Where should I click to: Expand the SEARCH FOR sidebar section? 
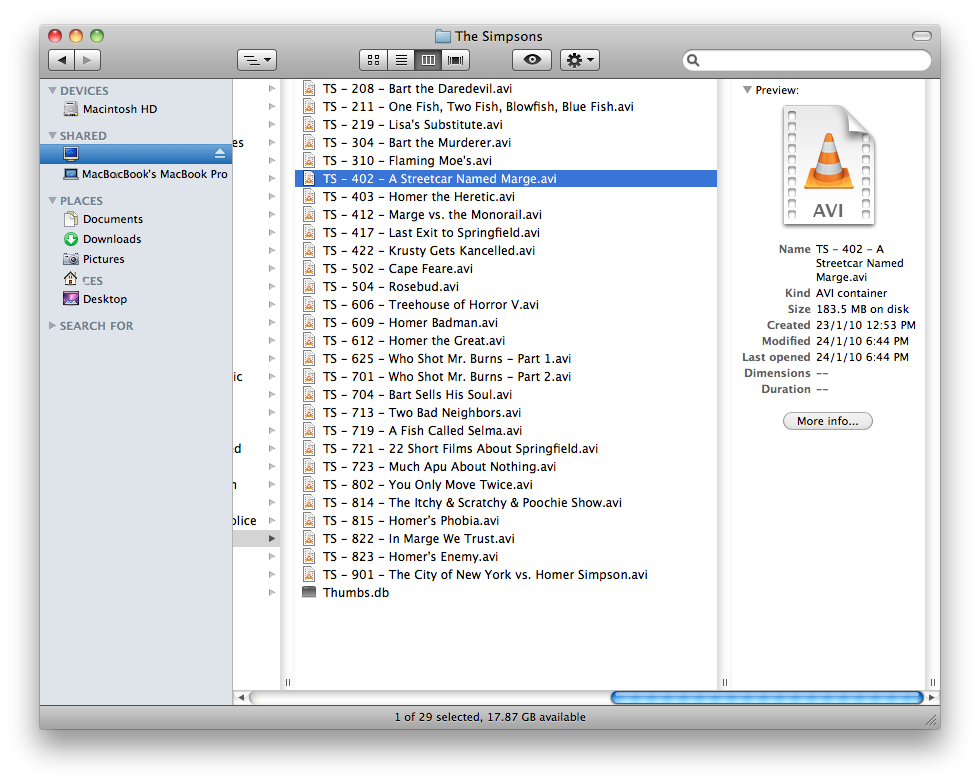(x=52, y=326)
